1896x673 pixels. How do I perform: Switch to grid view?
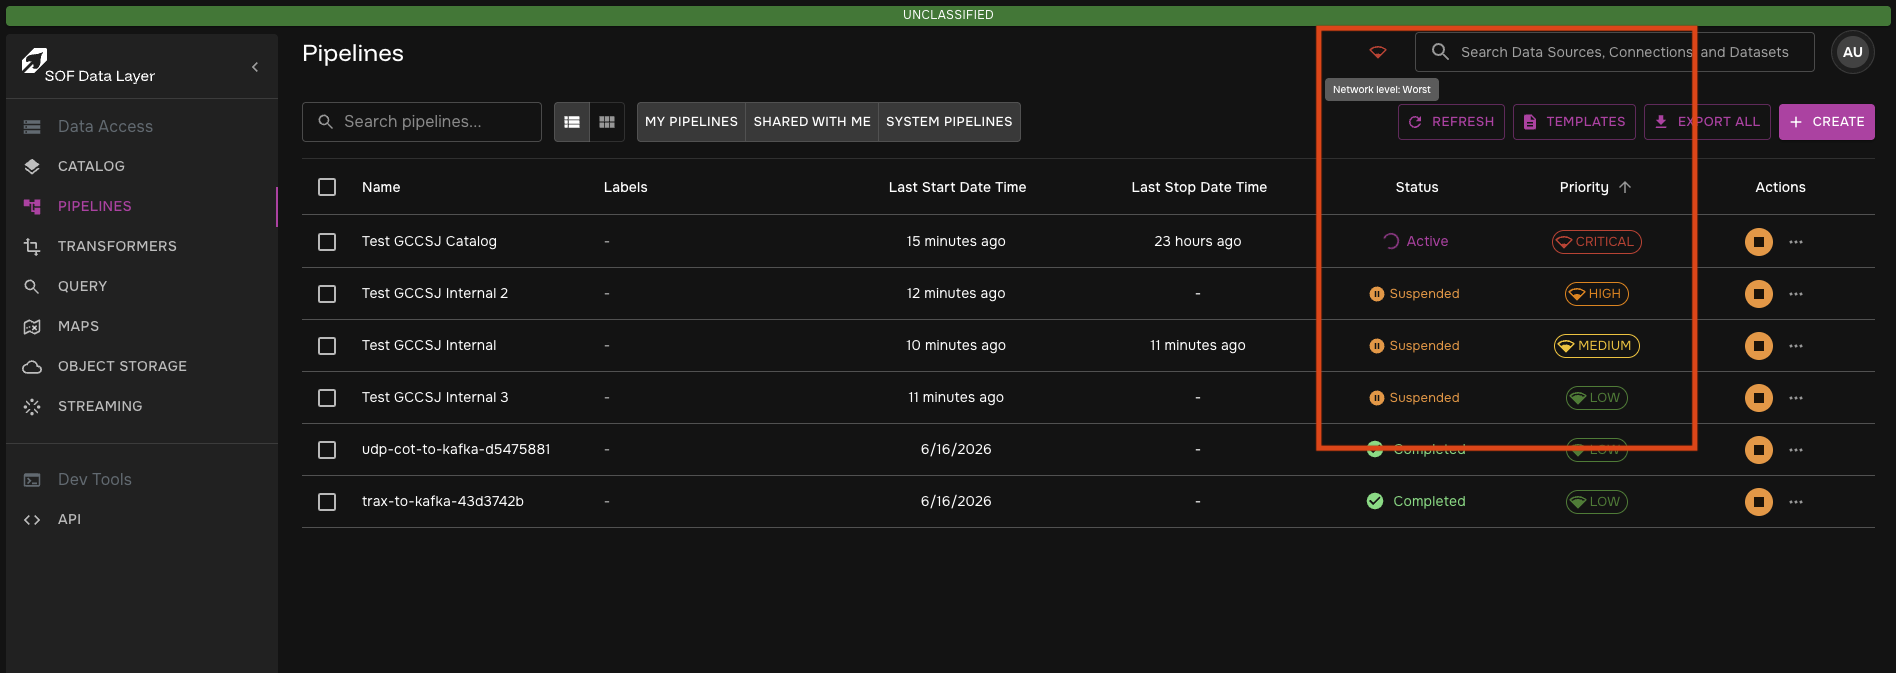click(x=606, y=121)
